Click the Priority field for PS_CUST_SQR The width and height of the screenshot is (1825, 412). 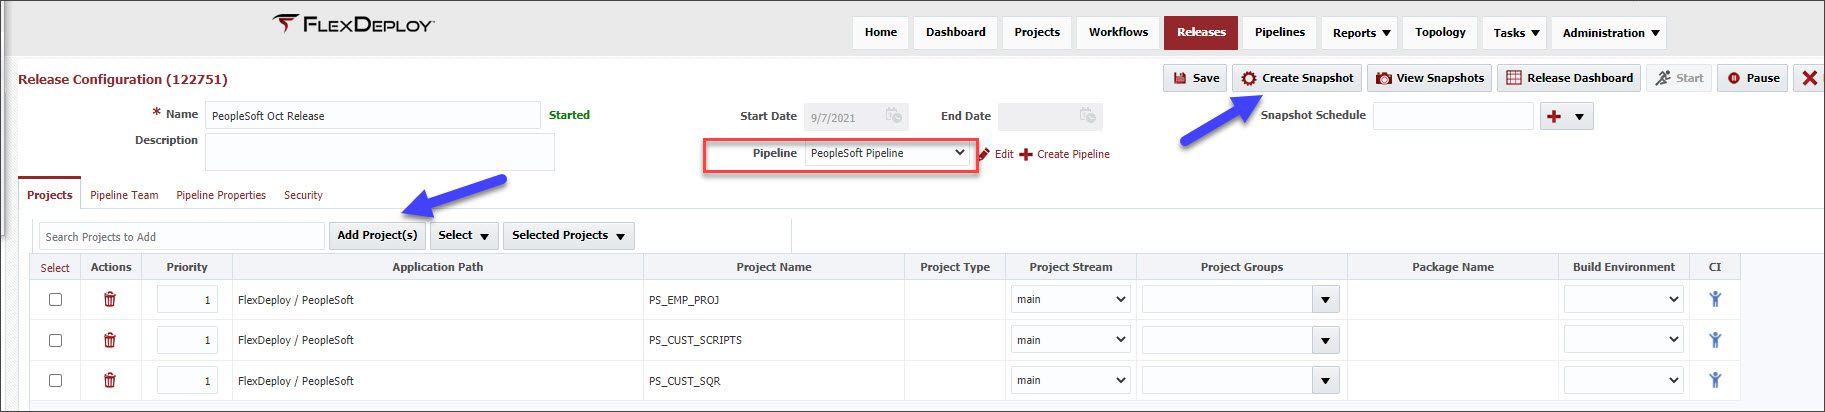coord(187,380)
